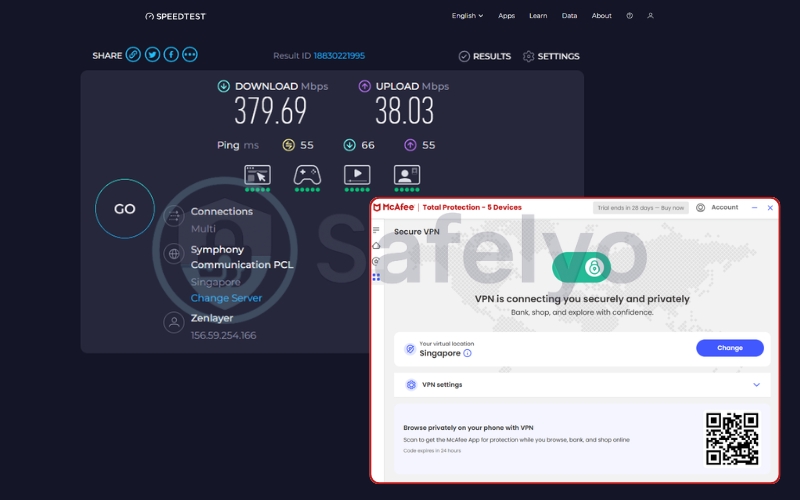Click the upload arrow icon
The width and height of the screenshot is (800, 500).
click(364, 86)
